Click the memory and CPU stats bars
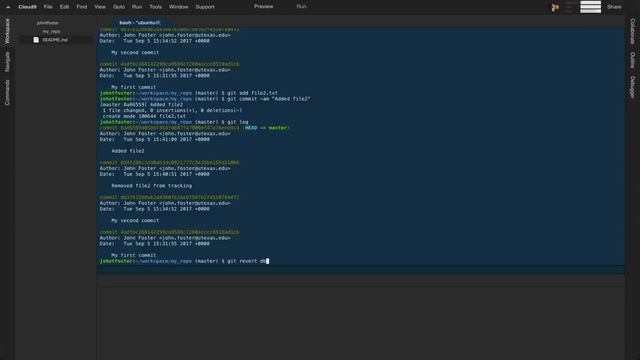 pyautogui.click(x=591, y=7)
